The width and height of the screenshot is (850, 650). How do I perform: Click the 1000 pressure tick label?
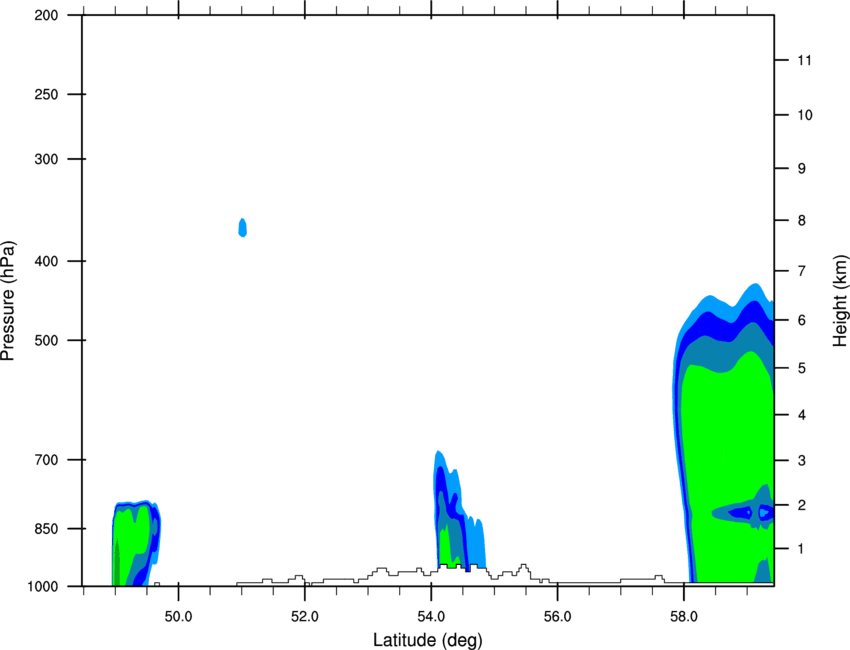[x=42, y=586]
